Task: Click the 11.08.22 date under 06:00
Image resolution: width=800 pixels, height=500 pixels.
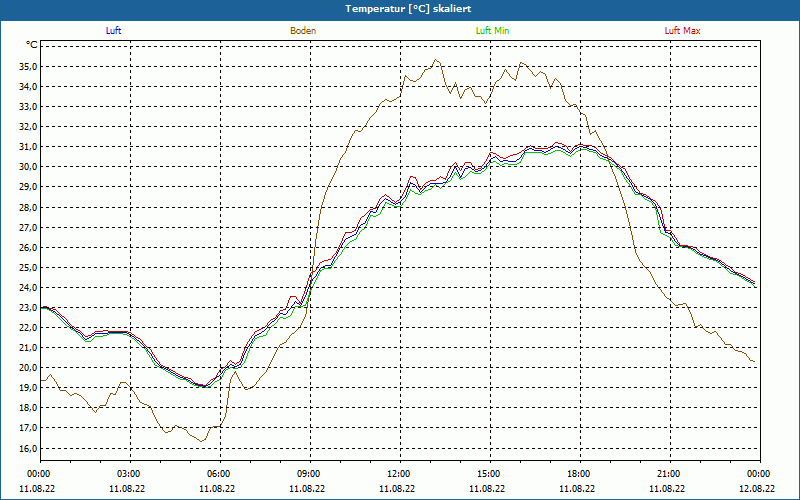Action: click(x=217, y=488)
